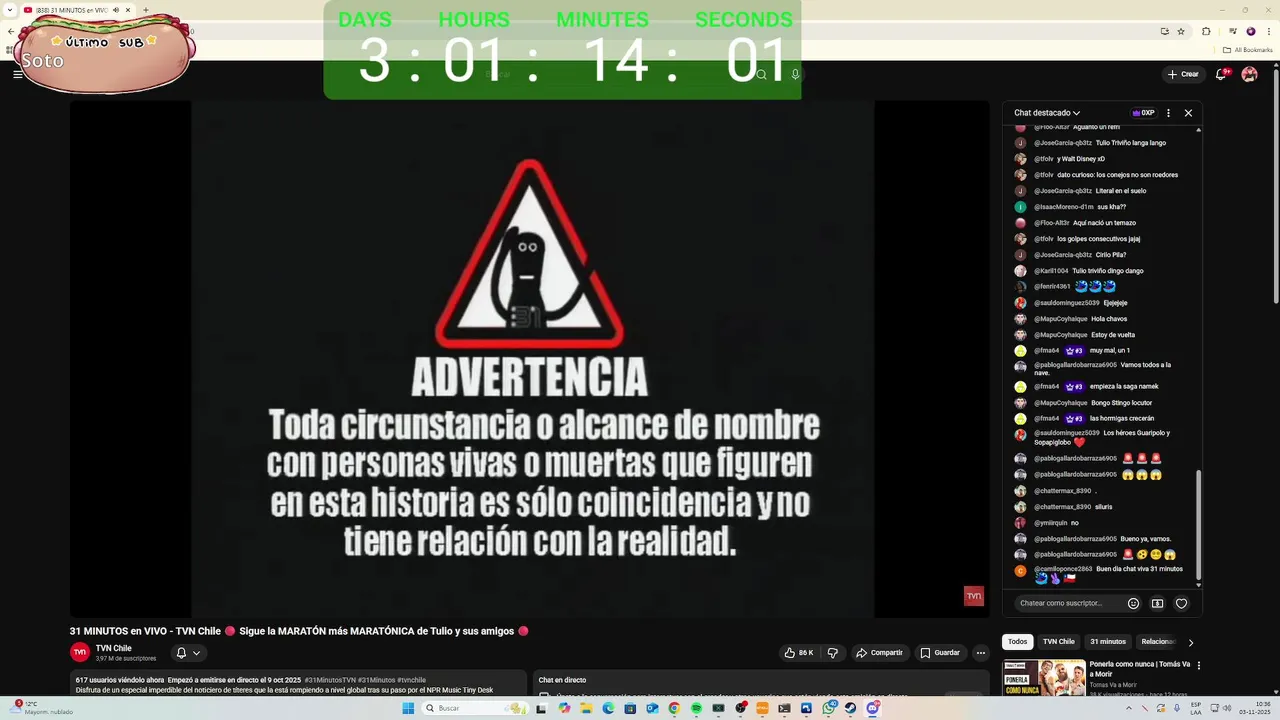Click the video player warning screen

click(530, 358)
